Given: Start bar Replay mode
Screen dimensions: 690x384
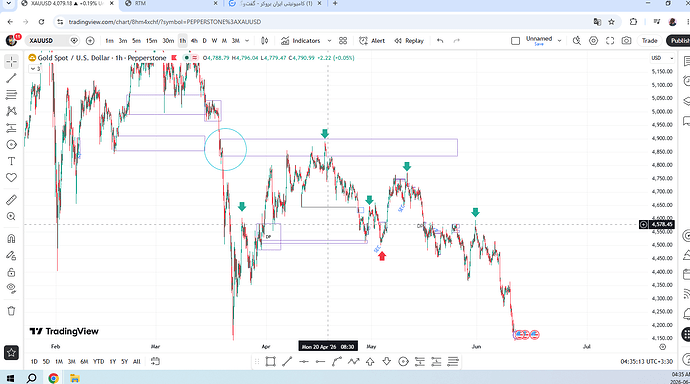Looking at the screenshot, I should (409, 40).
